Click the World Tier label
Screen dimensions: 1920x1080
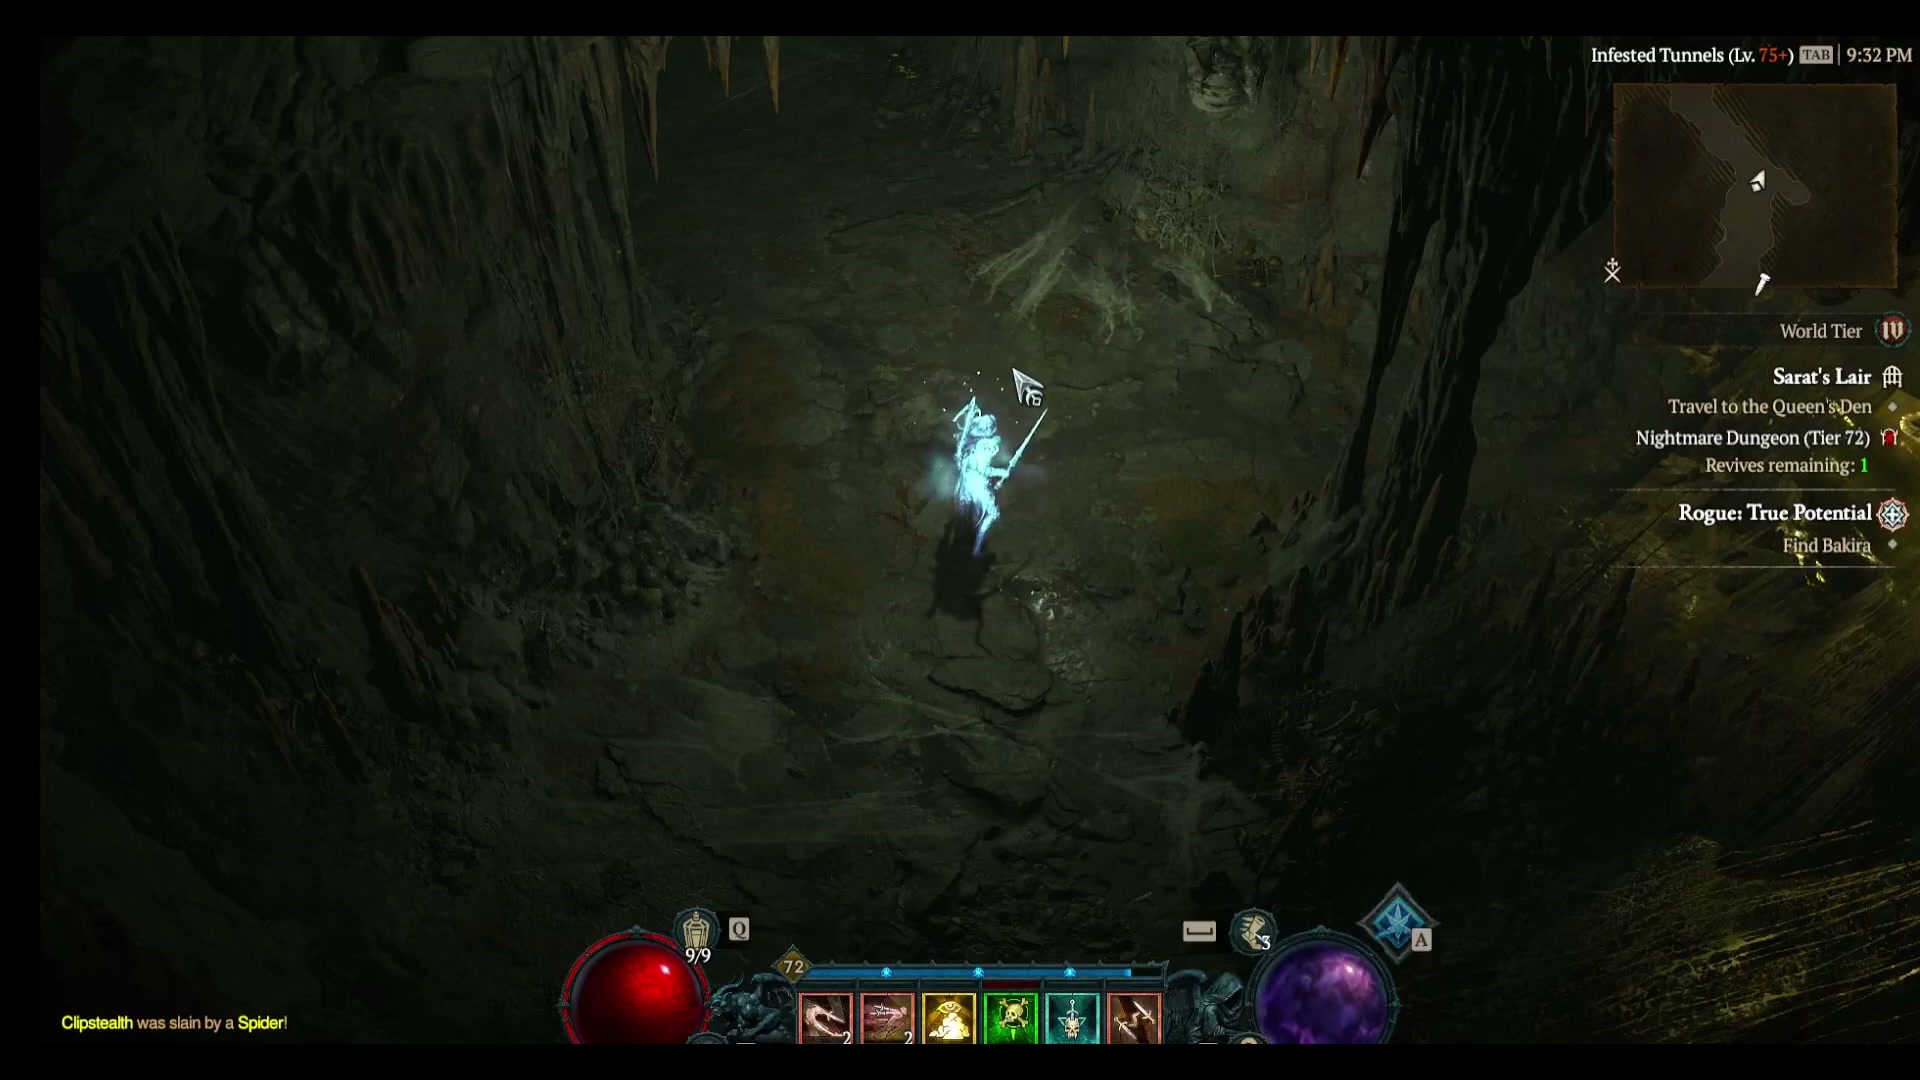pos(1820,331)
